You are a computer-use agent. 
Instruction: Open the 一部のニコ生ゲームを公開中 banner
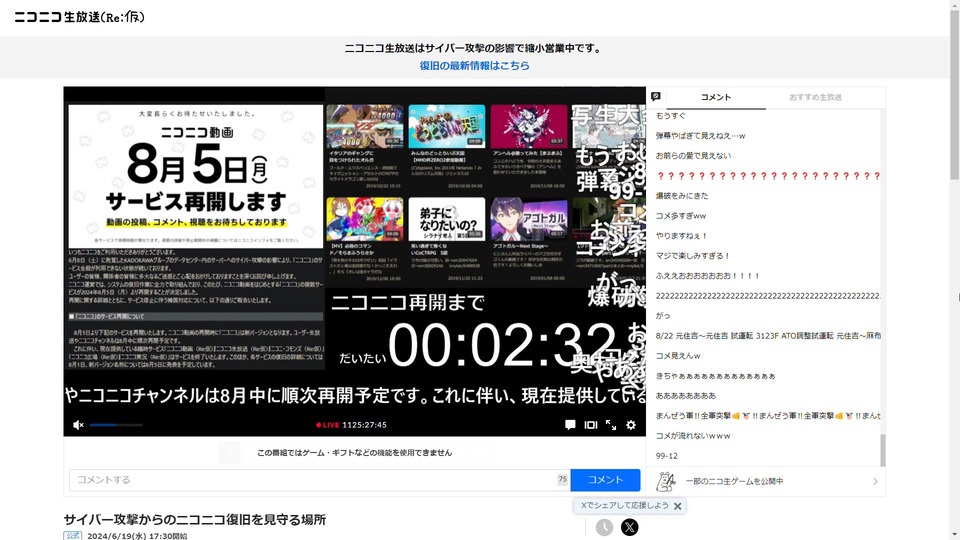coord(766,482)
